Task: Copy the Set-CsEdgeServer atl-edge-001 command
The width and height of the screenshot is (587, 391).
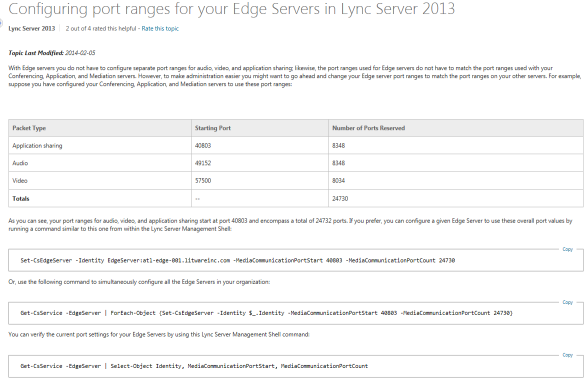Action: [x=568, y=249]
